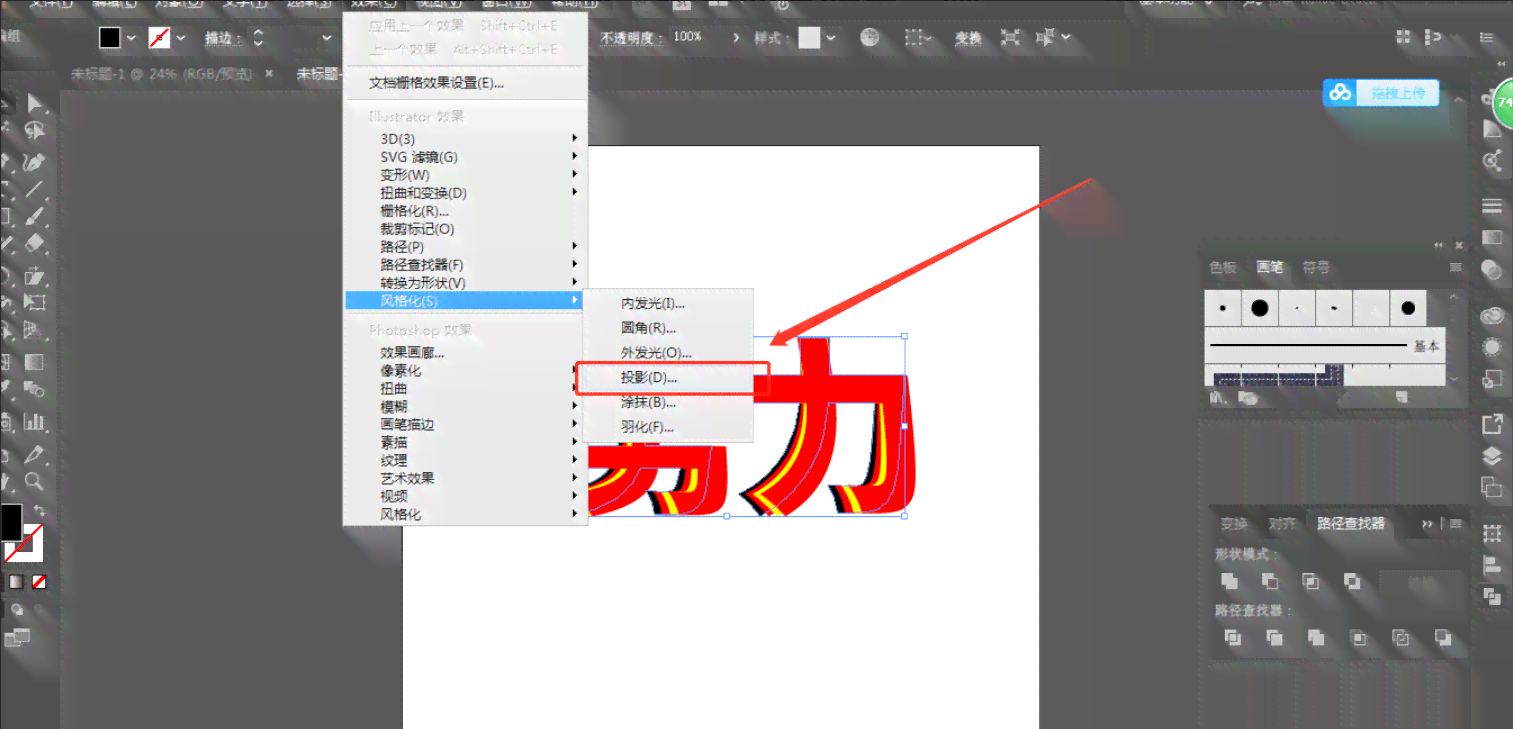This screenshot has width=1513, height=729.
Task: Open the 变形(W) warp submenu
Action: click(465, 175)
